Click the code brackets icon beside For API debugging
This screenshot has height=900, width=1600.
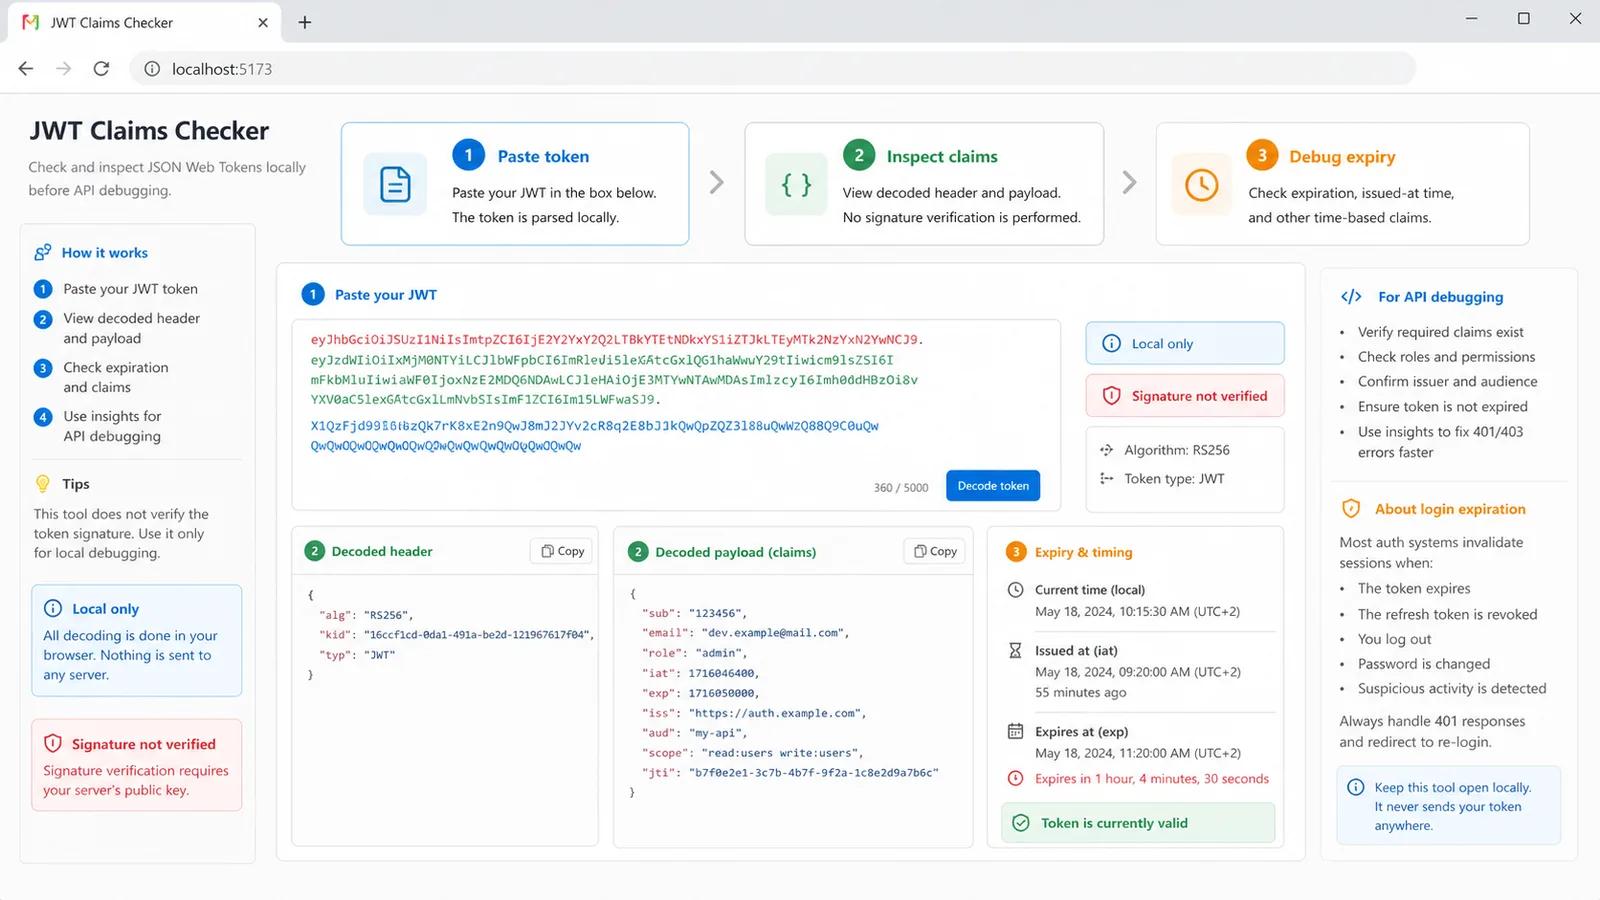tap(1351, 296)
